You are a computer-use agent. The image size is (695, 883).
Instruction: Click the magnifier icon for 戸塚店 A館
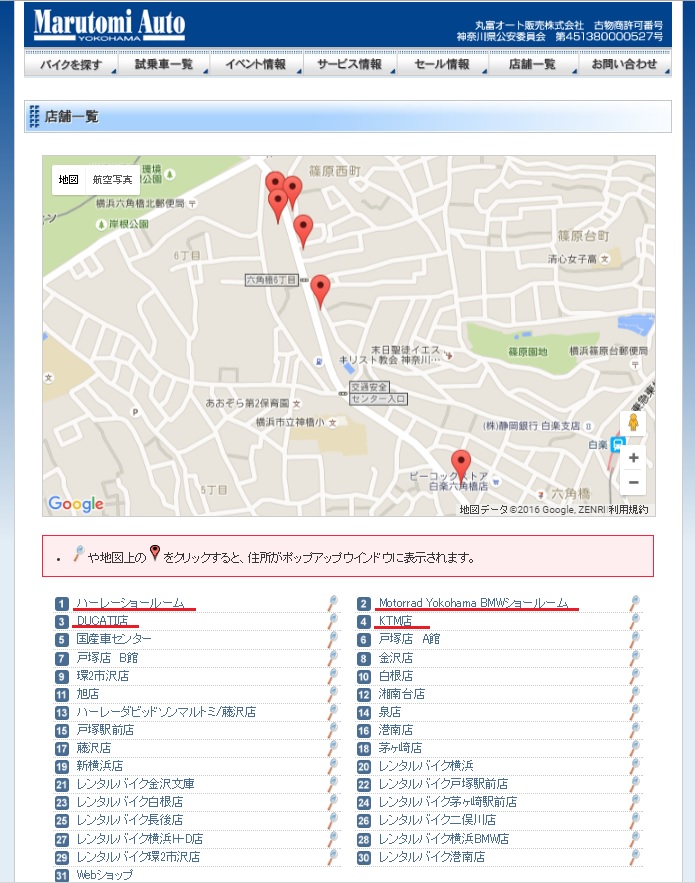[x=635, y=639]
